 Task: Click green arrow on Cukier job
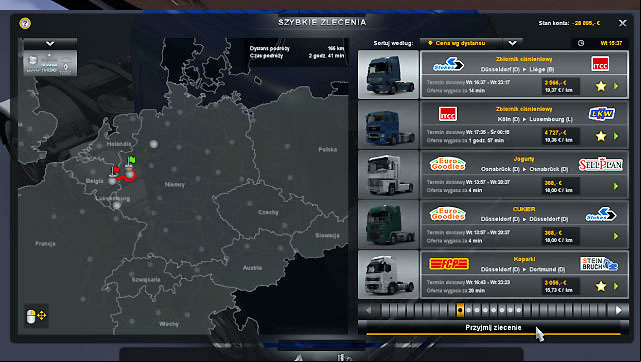tap(616, 236)
